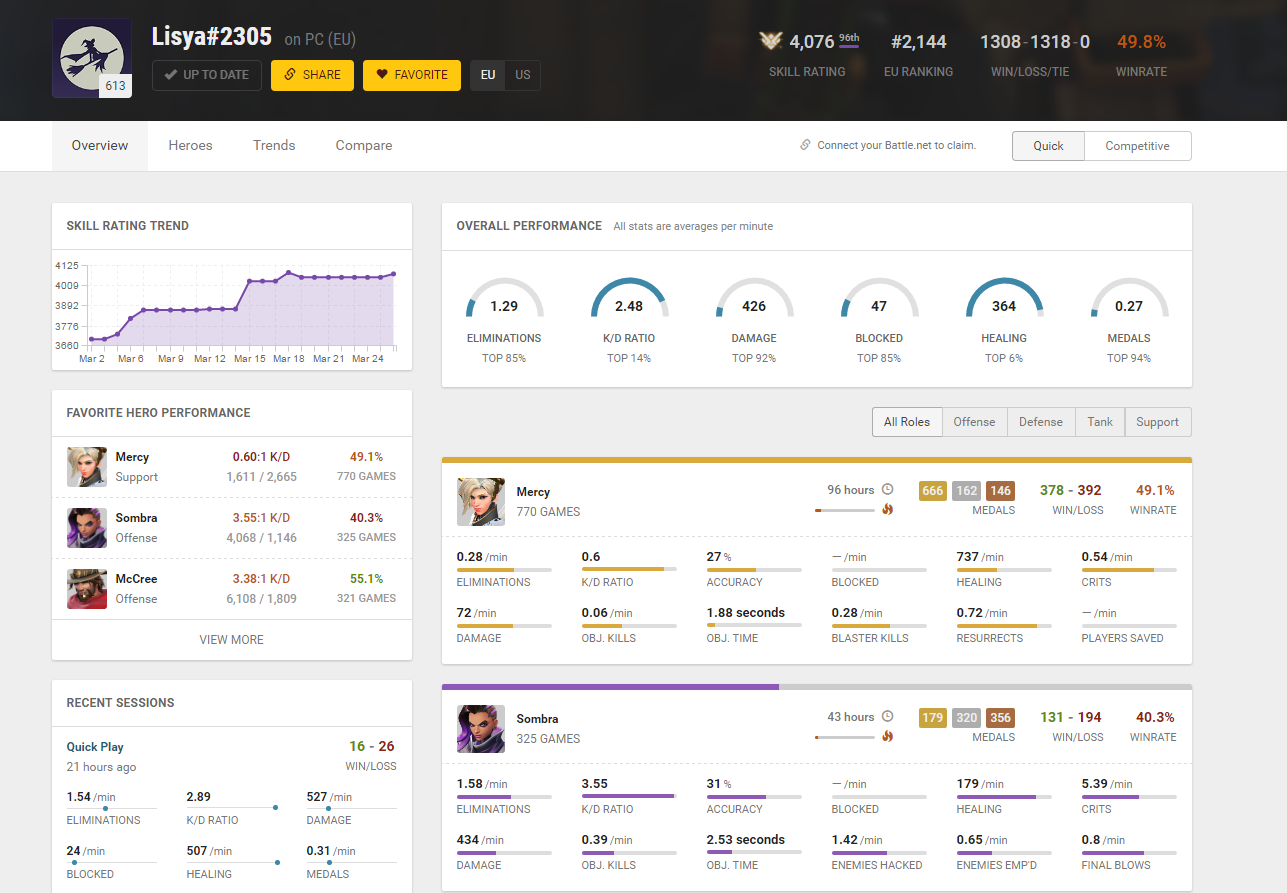This screenshot has width=1287, height=893.
Task: Click Sombra 40.3% winrate in favorites list
Action: click(367, 518)
